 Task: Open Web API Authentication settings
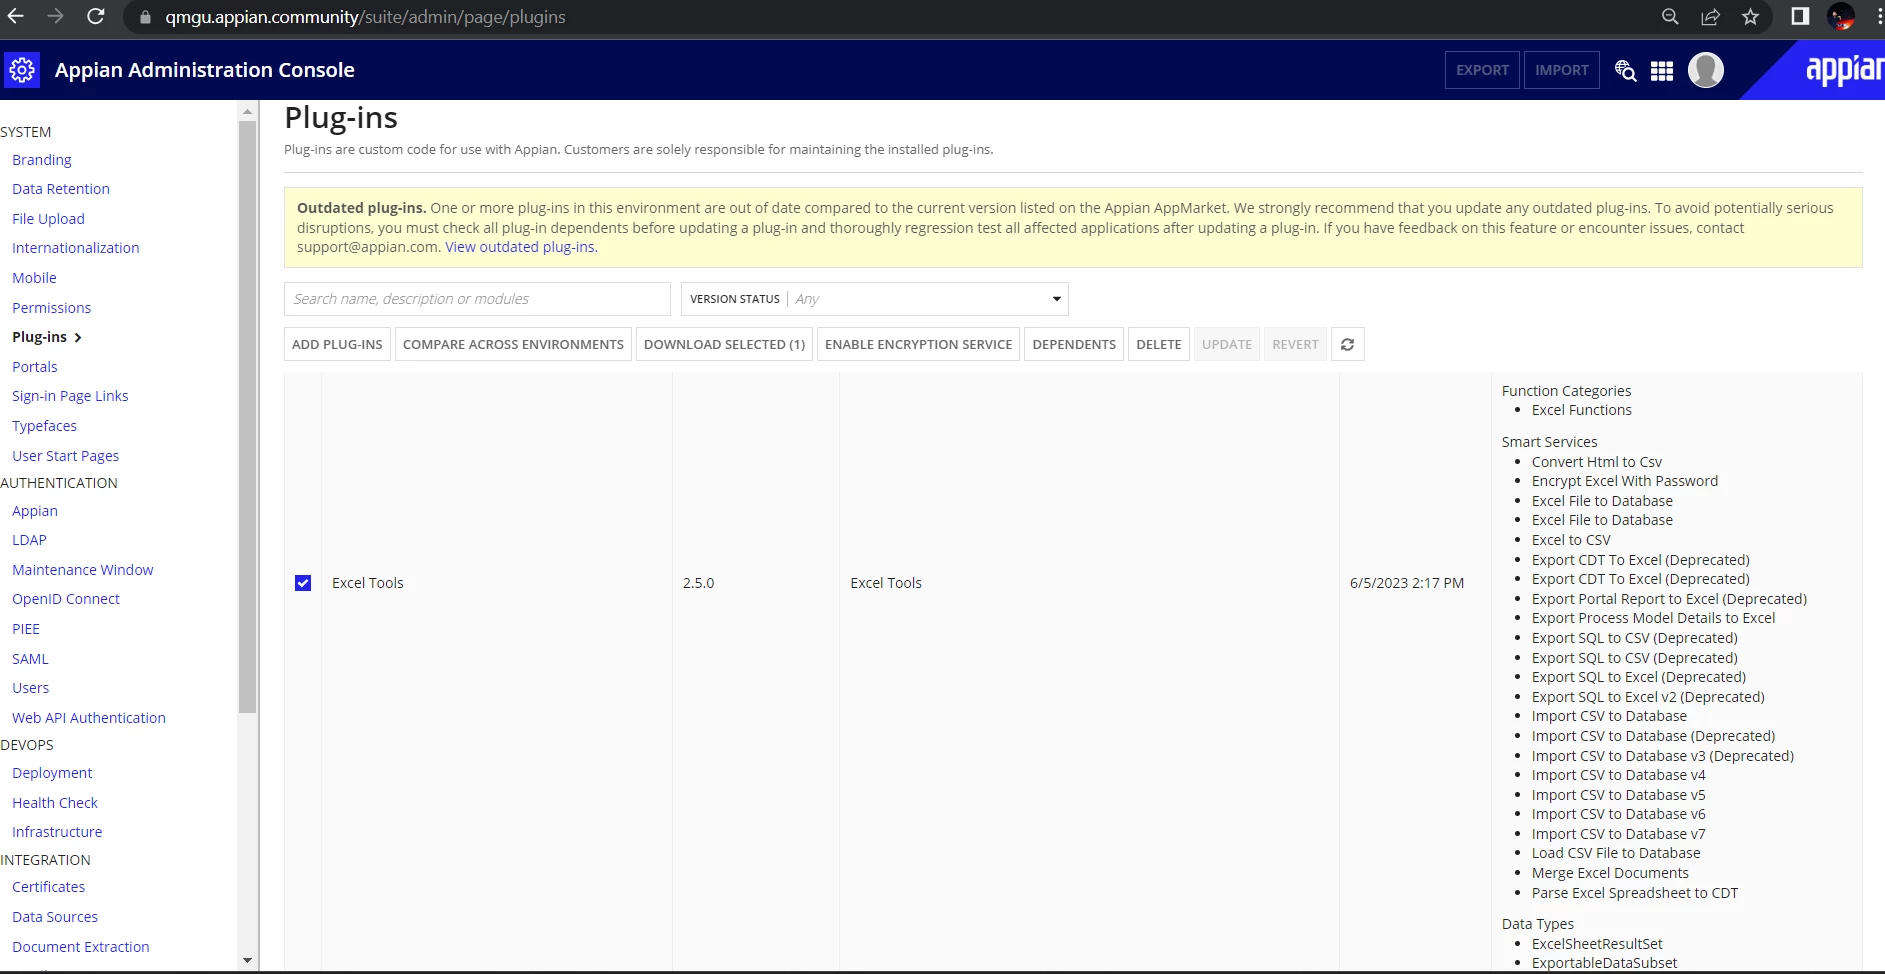click(x=89, y=718)
